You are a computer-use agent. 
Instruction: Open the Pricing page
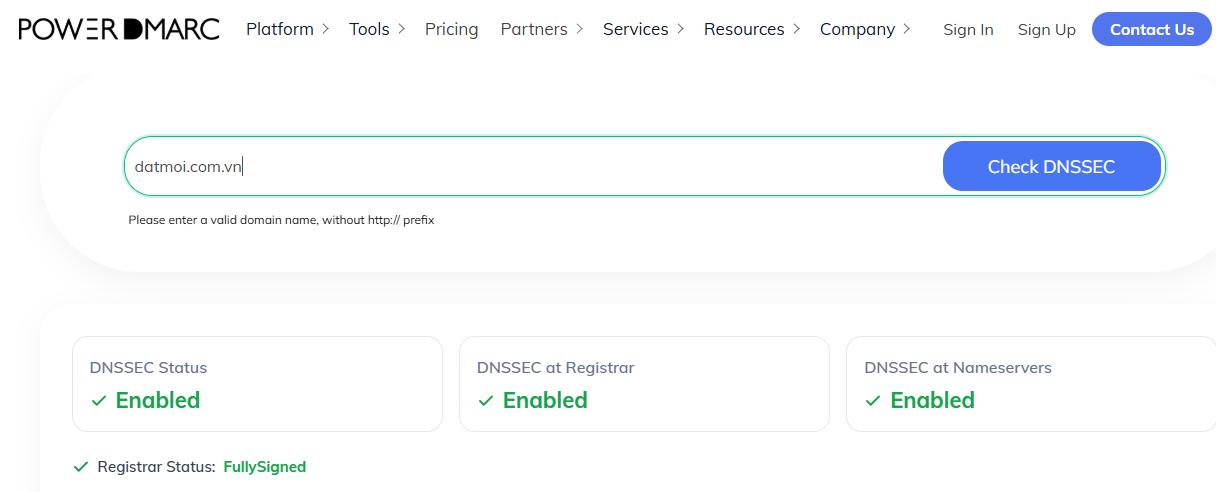tap(452, 29)
